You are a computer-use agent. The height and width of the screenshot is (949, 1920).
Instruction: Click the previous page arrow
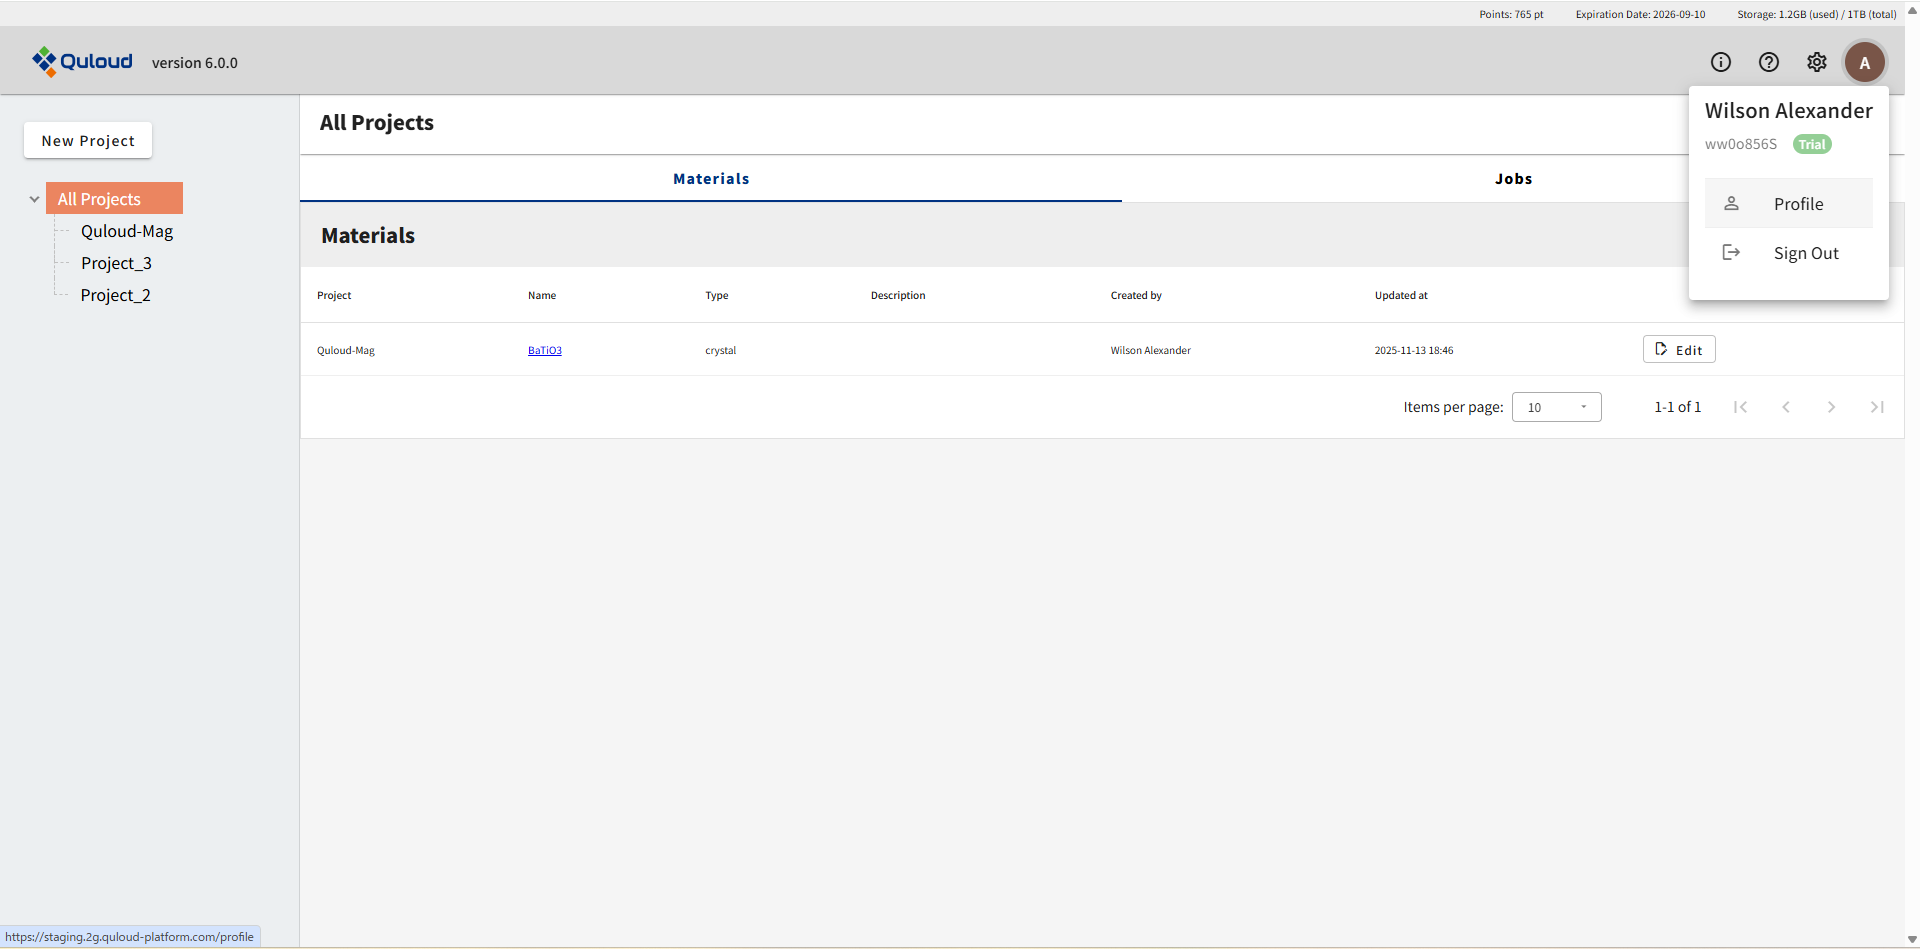point(1785,407)
